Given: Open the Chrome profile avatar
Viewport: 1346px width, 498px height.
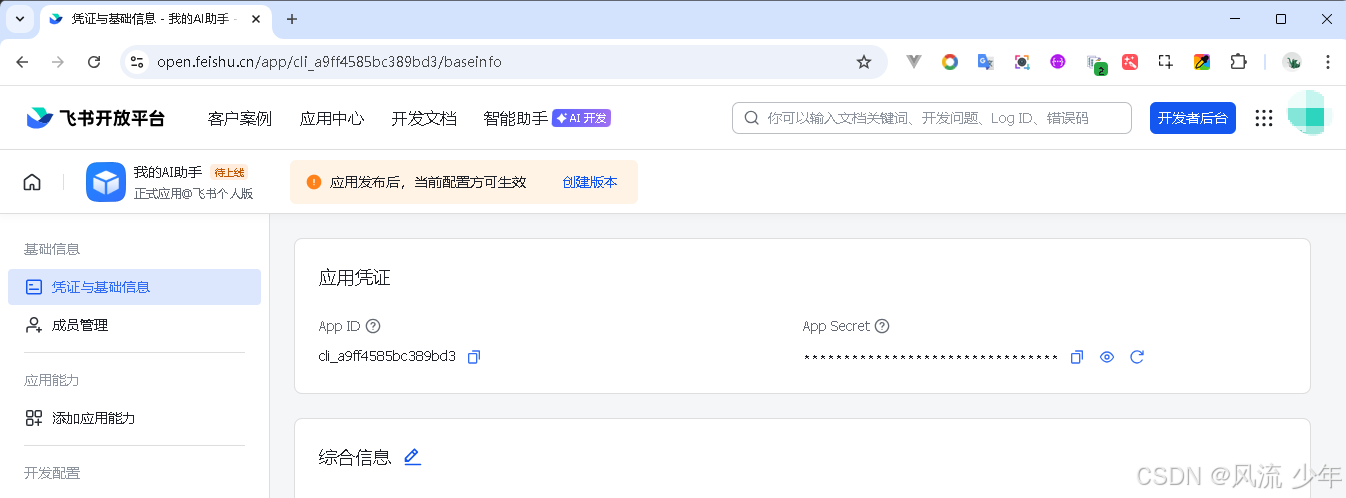Looking at the screenshot, I should click(1292, 62).
